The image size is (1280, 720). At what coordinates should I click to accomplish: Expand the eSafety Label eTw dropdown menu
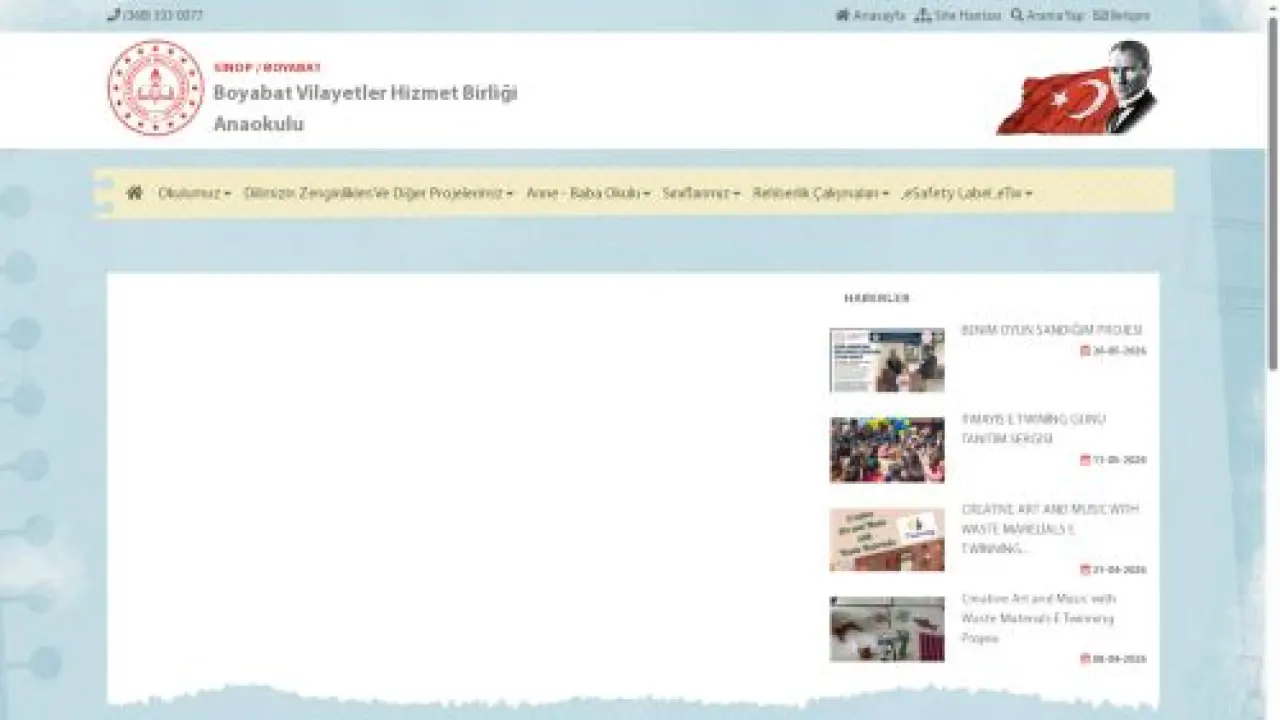pos(967,193)
